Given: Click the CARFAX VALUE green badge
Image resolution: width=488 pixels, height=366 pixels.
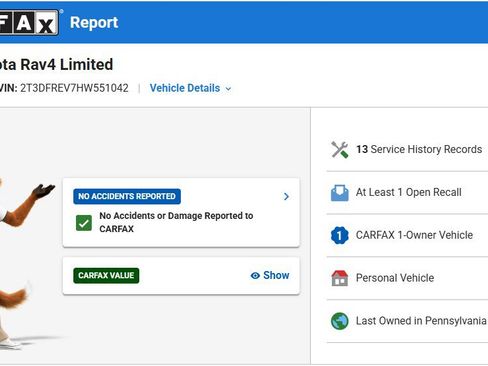Looking at the screenshot, I should (106, 276).
